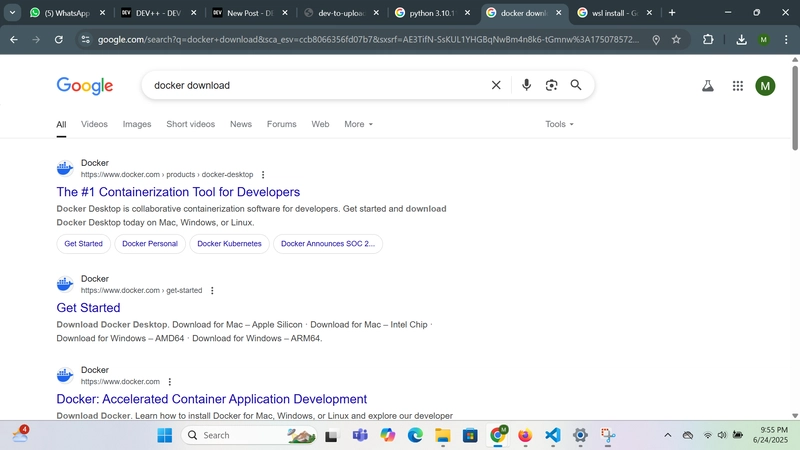Viewport: 800px width, 450px height.
Task: Click the browser address bar URL
Action: click(368, 39)
